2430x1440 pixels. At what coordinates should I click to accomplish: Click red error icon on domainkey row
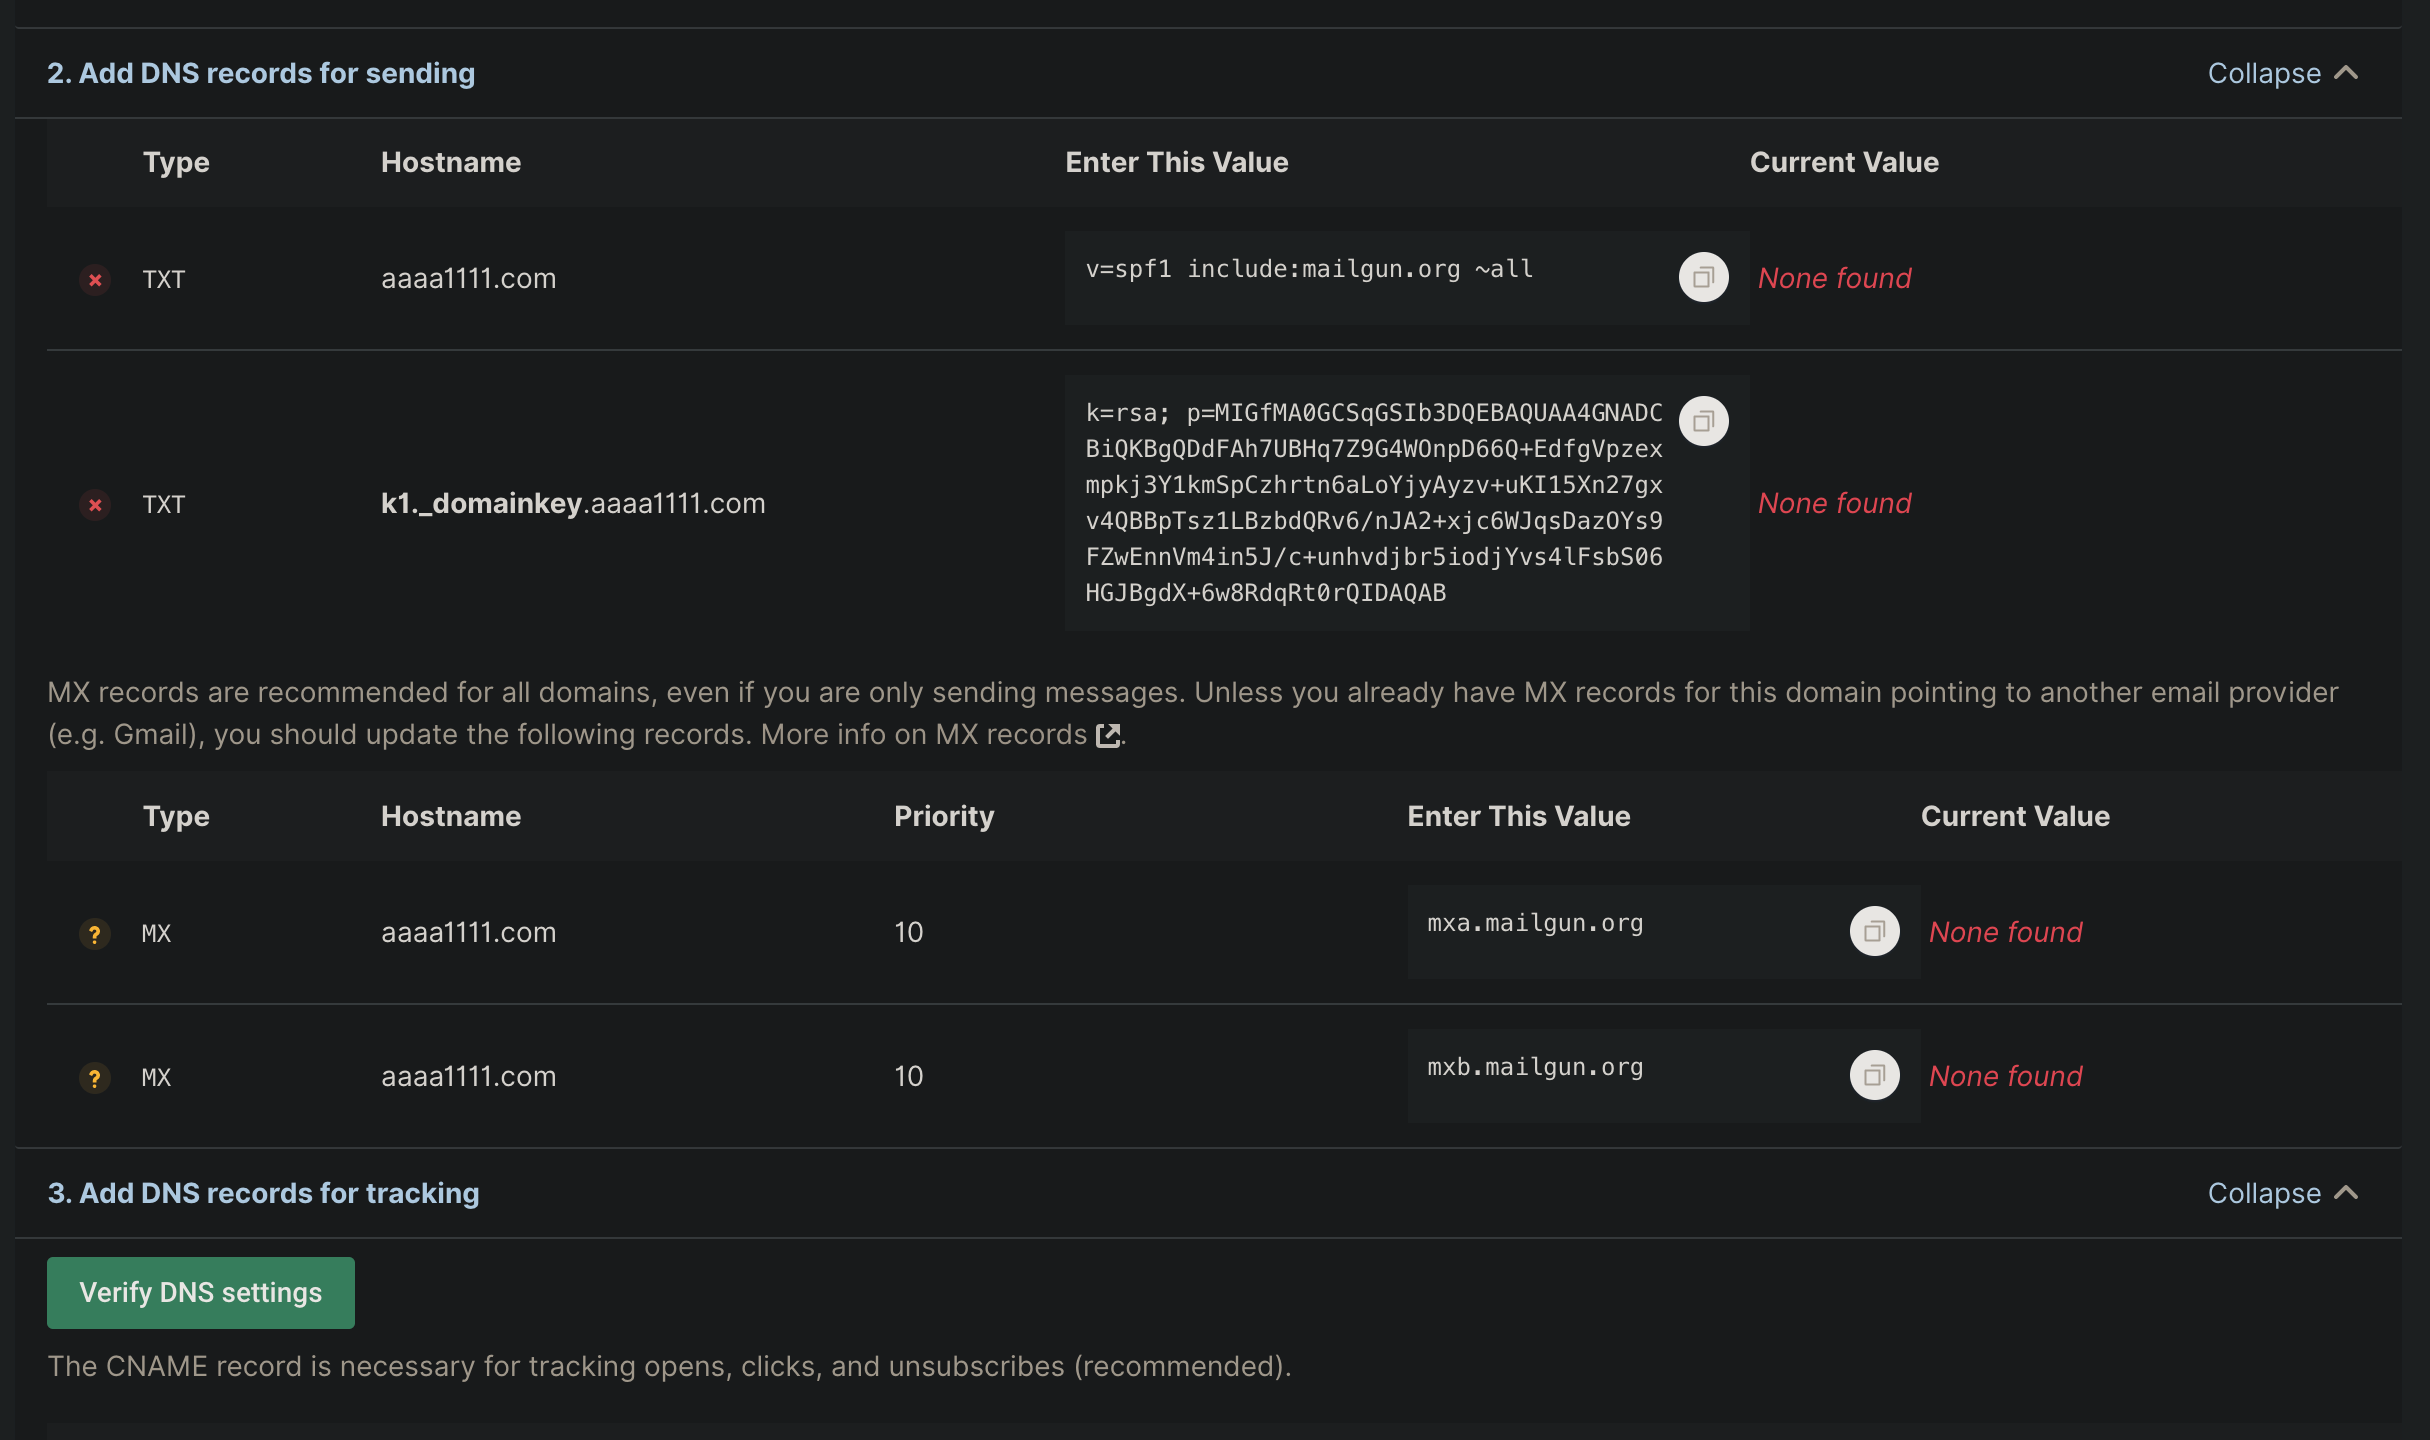point(95,505)
